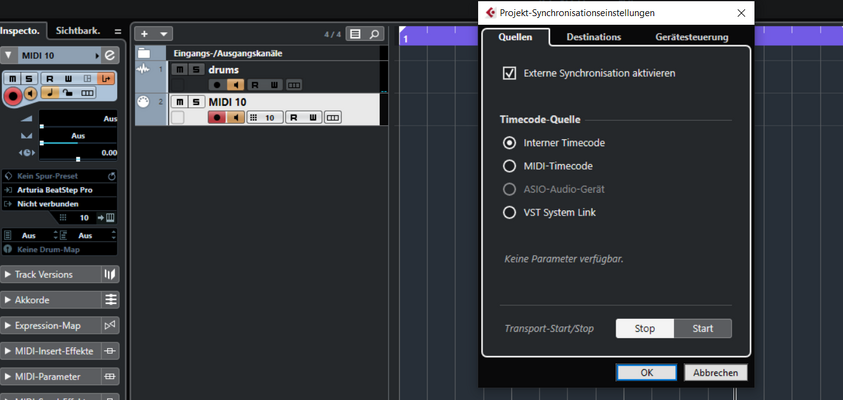Image resolution: width=843 pixels, height=400 pixels.
Task: Click the folder icon of Eingangs-/Ausgangskanäle
Action: tap(143, 53)
